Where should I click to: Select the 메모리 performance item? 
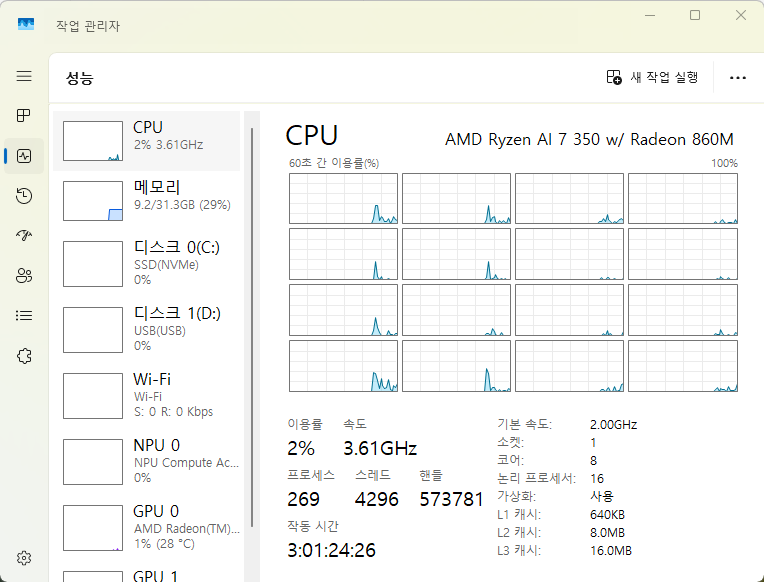150,200
